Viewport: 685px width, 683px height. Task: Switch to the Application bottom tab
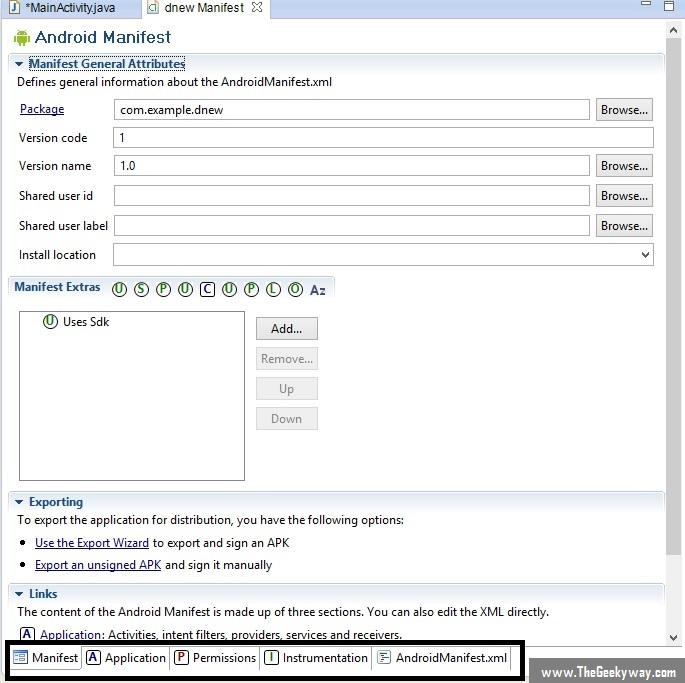(x=126, y=658)
